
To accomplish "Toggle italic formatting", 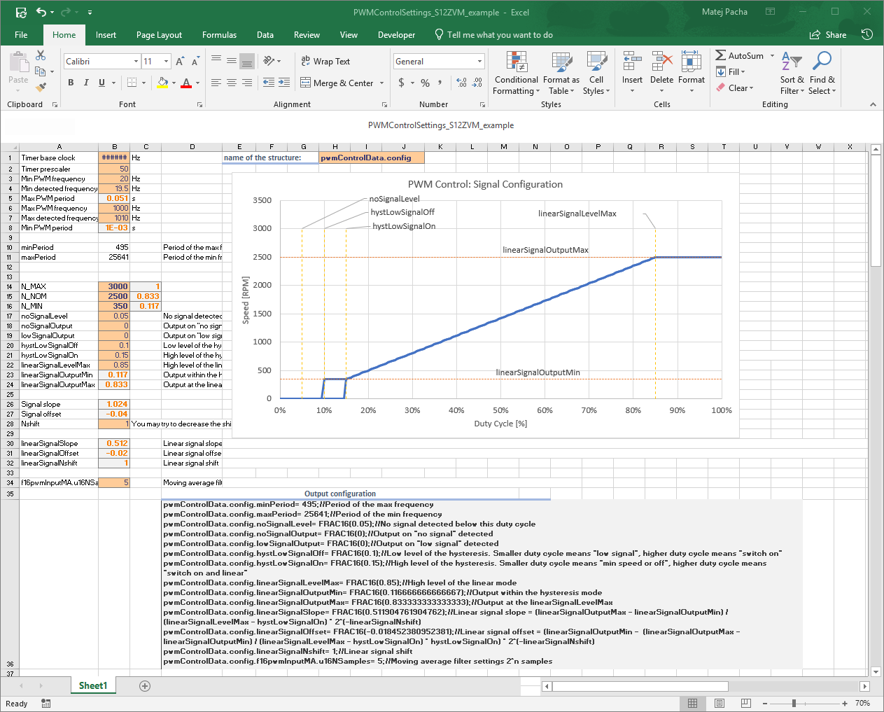I will point(85,82).
